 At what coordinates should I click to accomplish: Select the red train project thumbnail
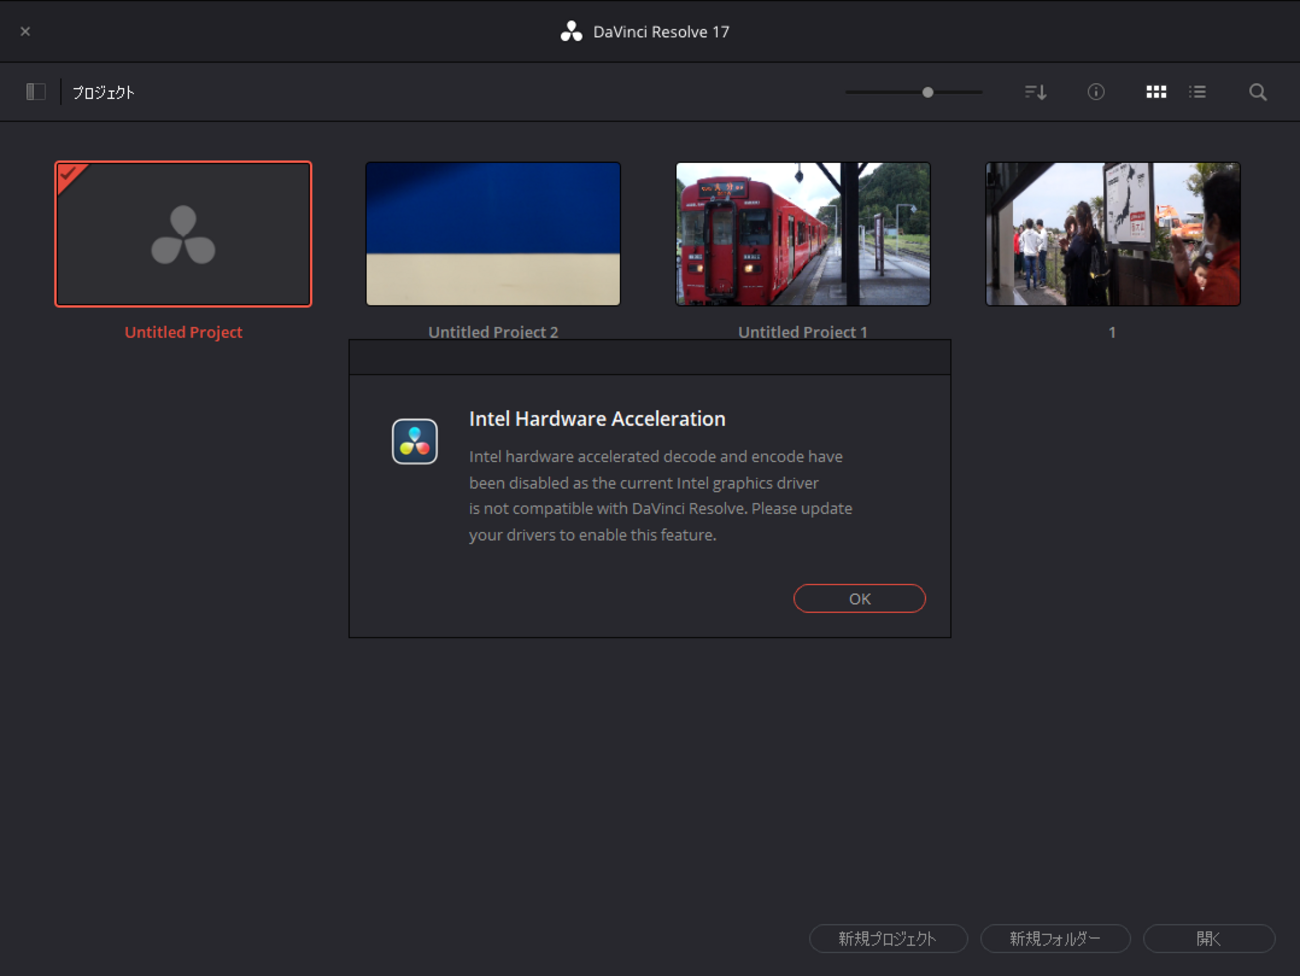pos(803,234)
